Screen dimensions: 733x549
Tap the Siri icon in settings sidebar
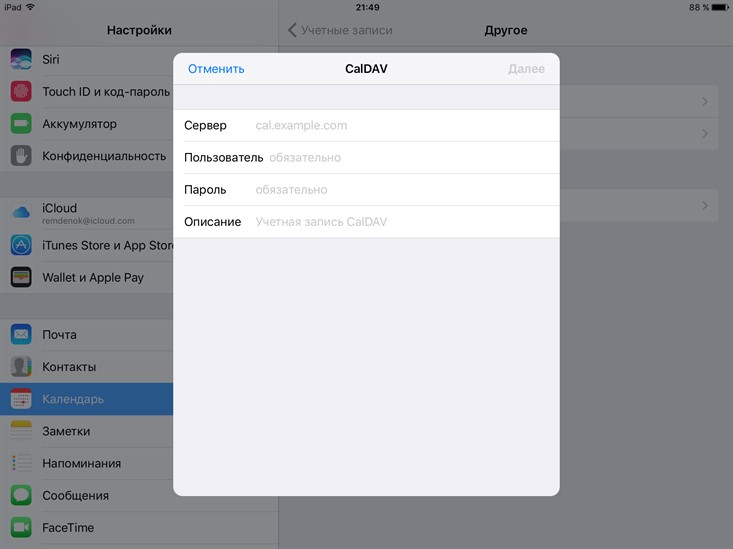coord(21,59)
